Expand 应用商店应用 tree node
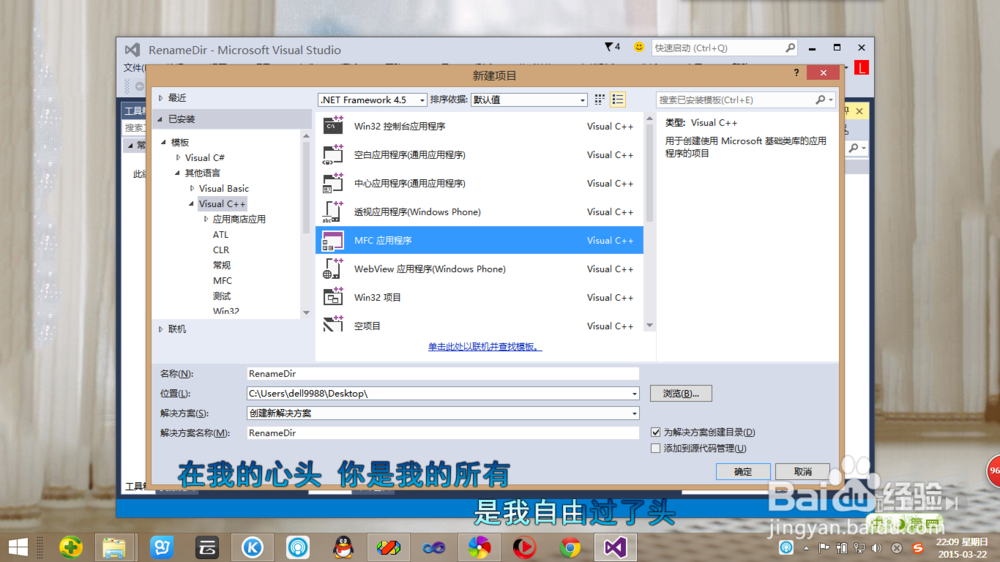Screen dimensions: 1000x562 coord(206,219)
